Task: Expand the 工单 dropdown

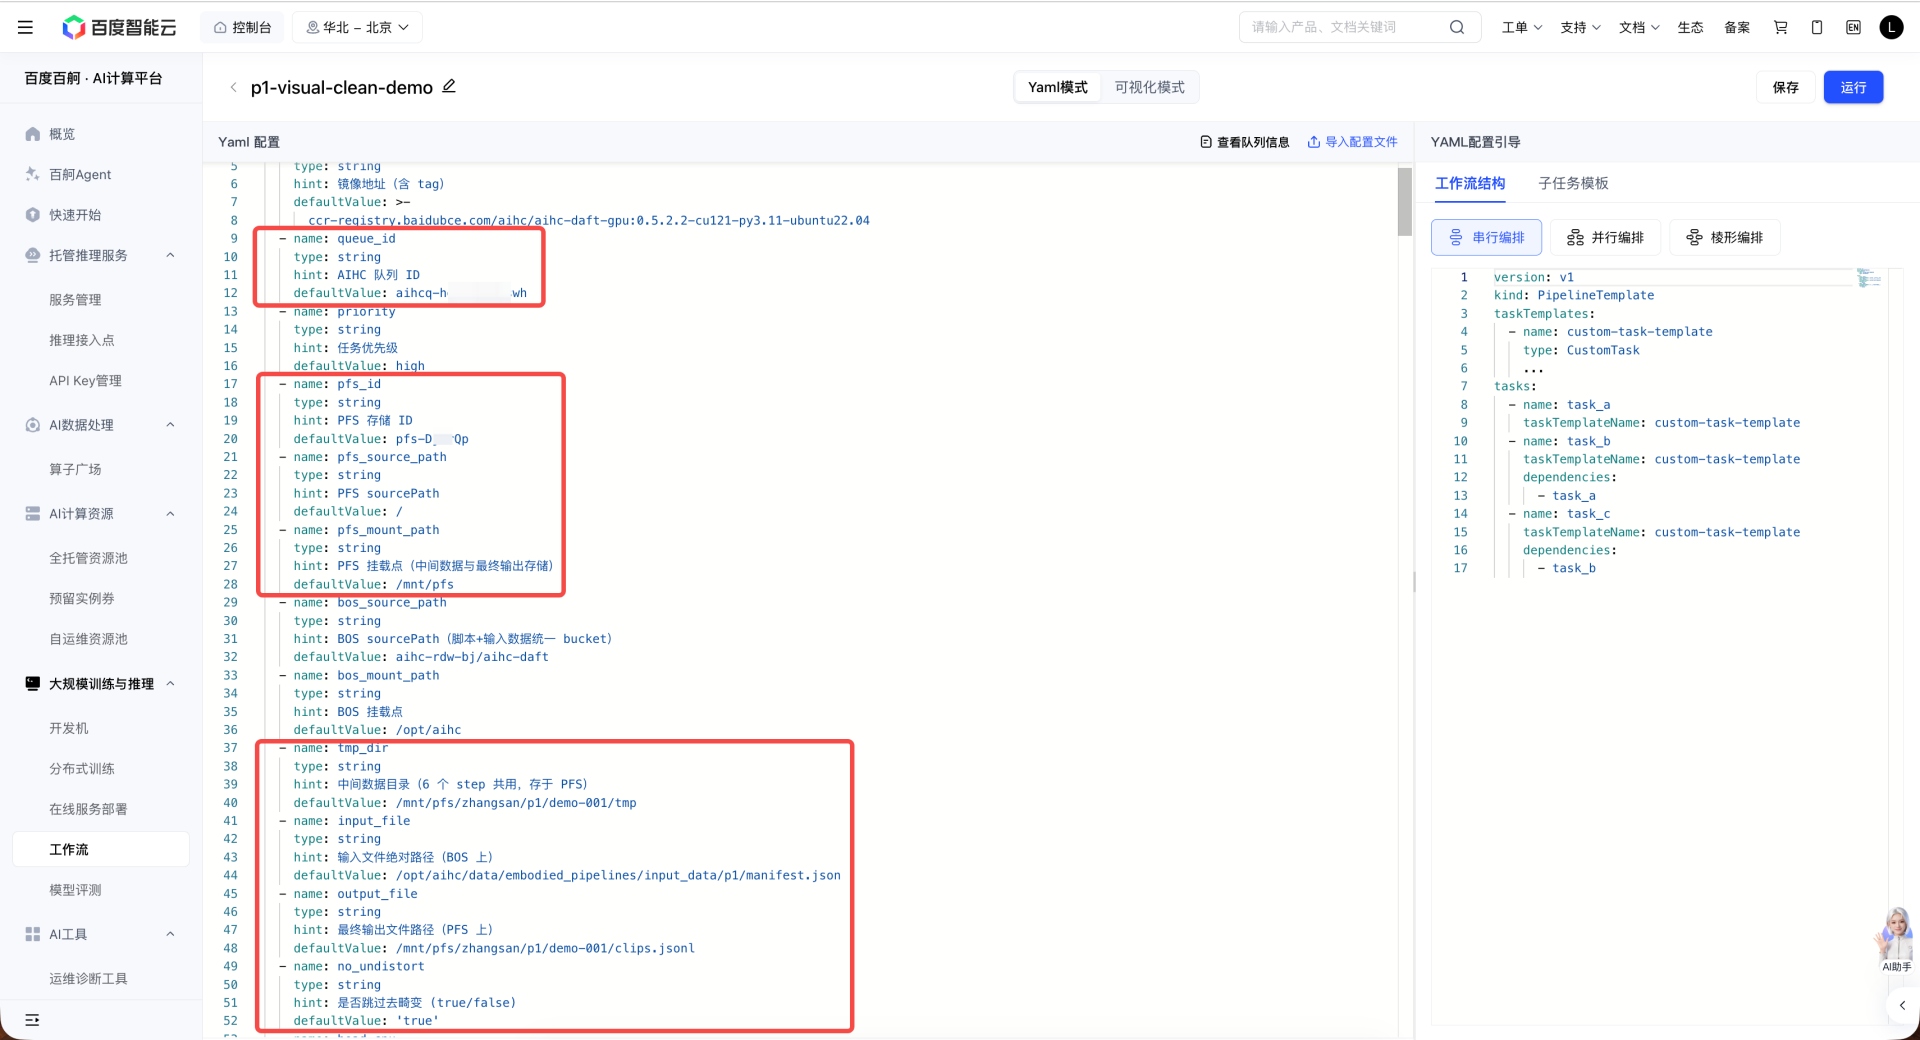Action: point(1521,27)
